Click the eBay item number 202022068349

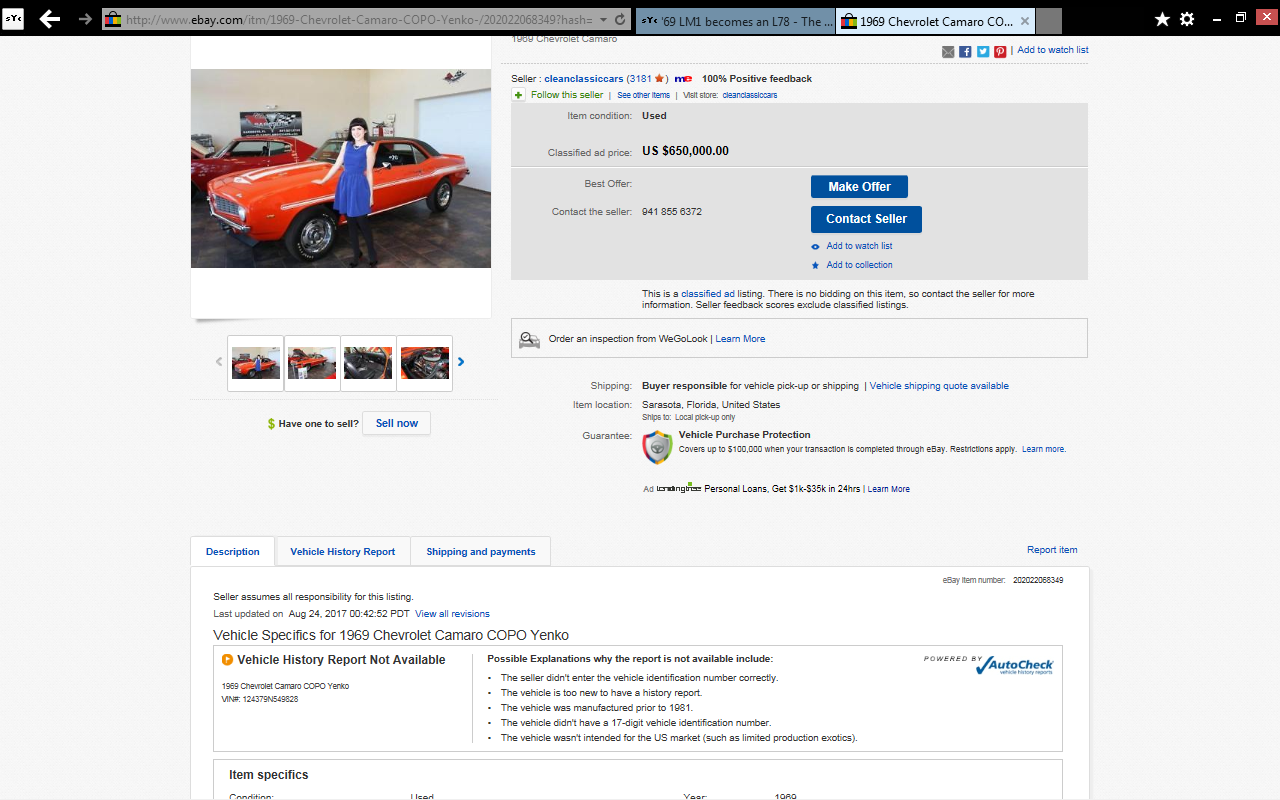(1038, 580)
